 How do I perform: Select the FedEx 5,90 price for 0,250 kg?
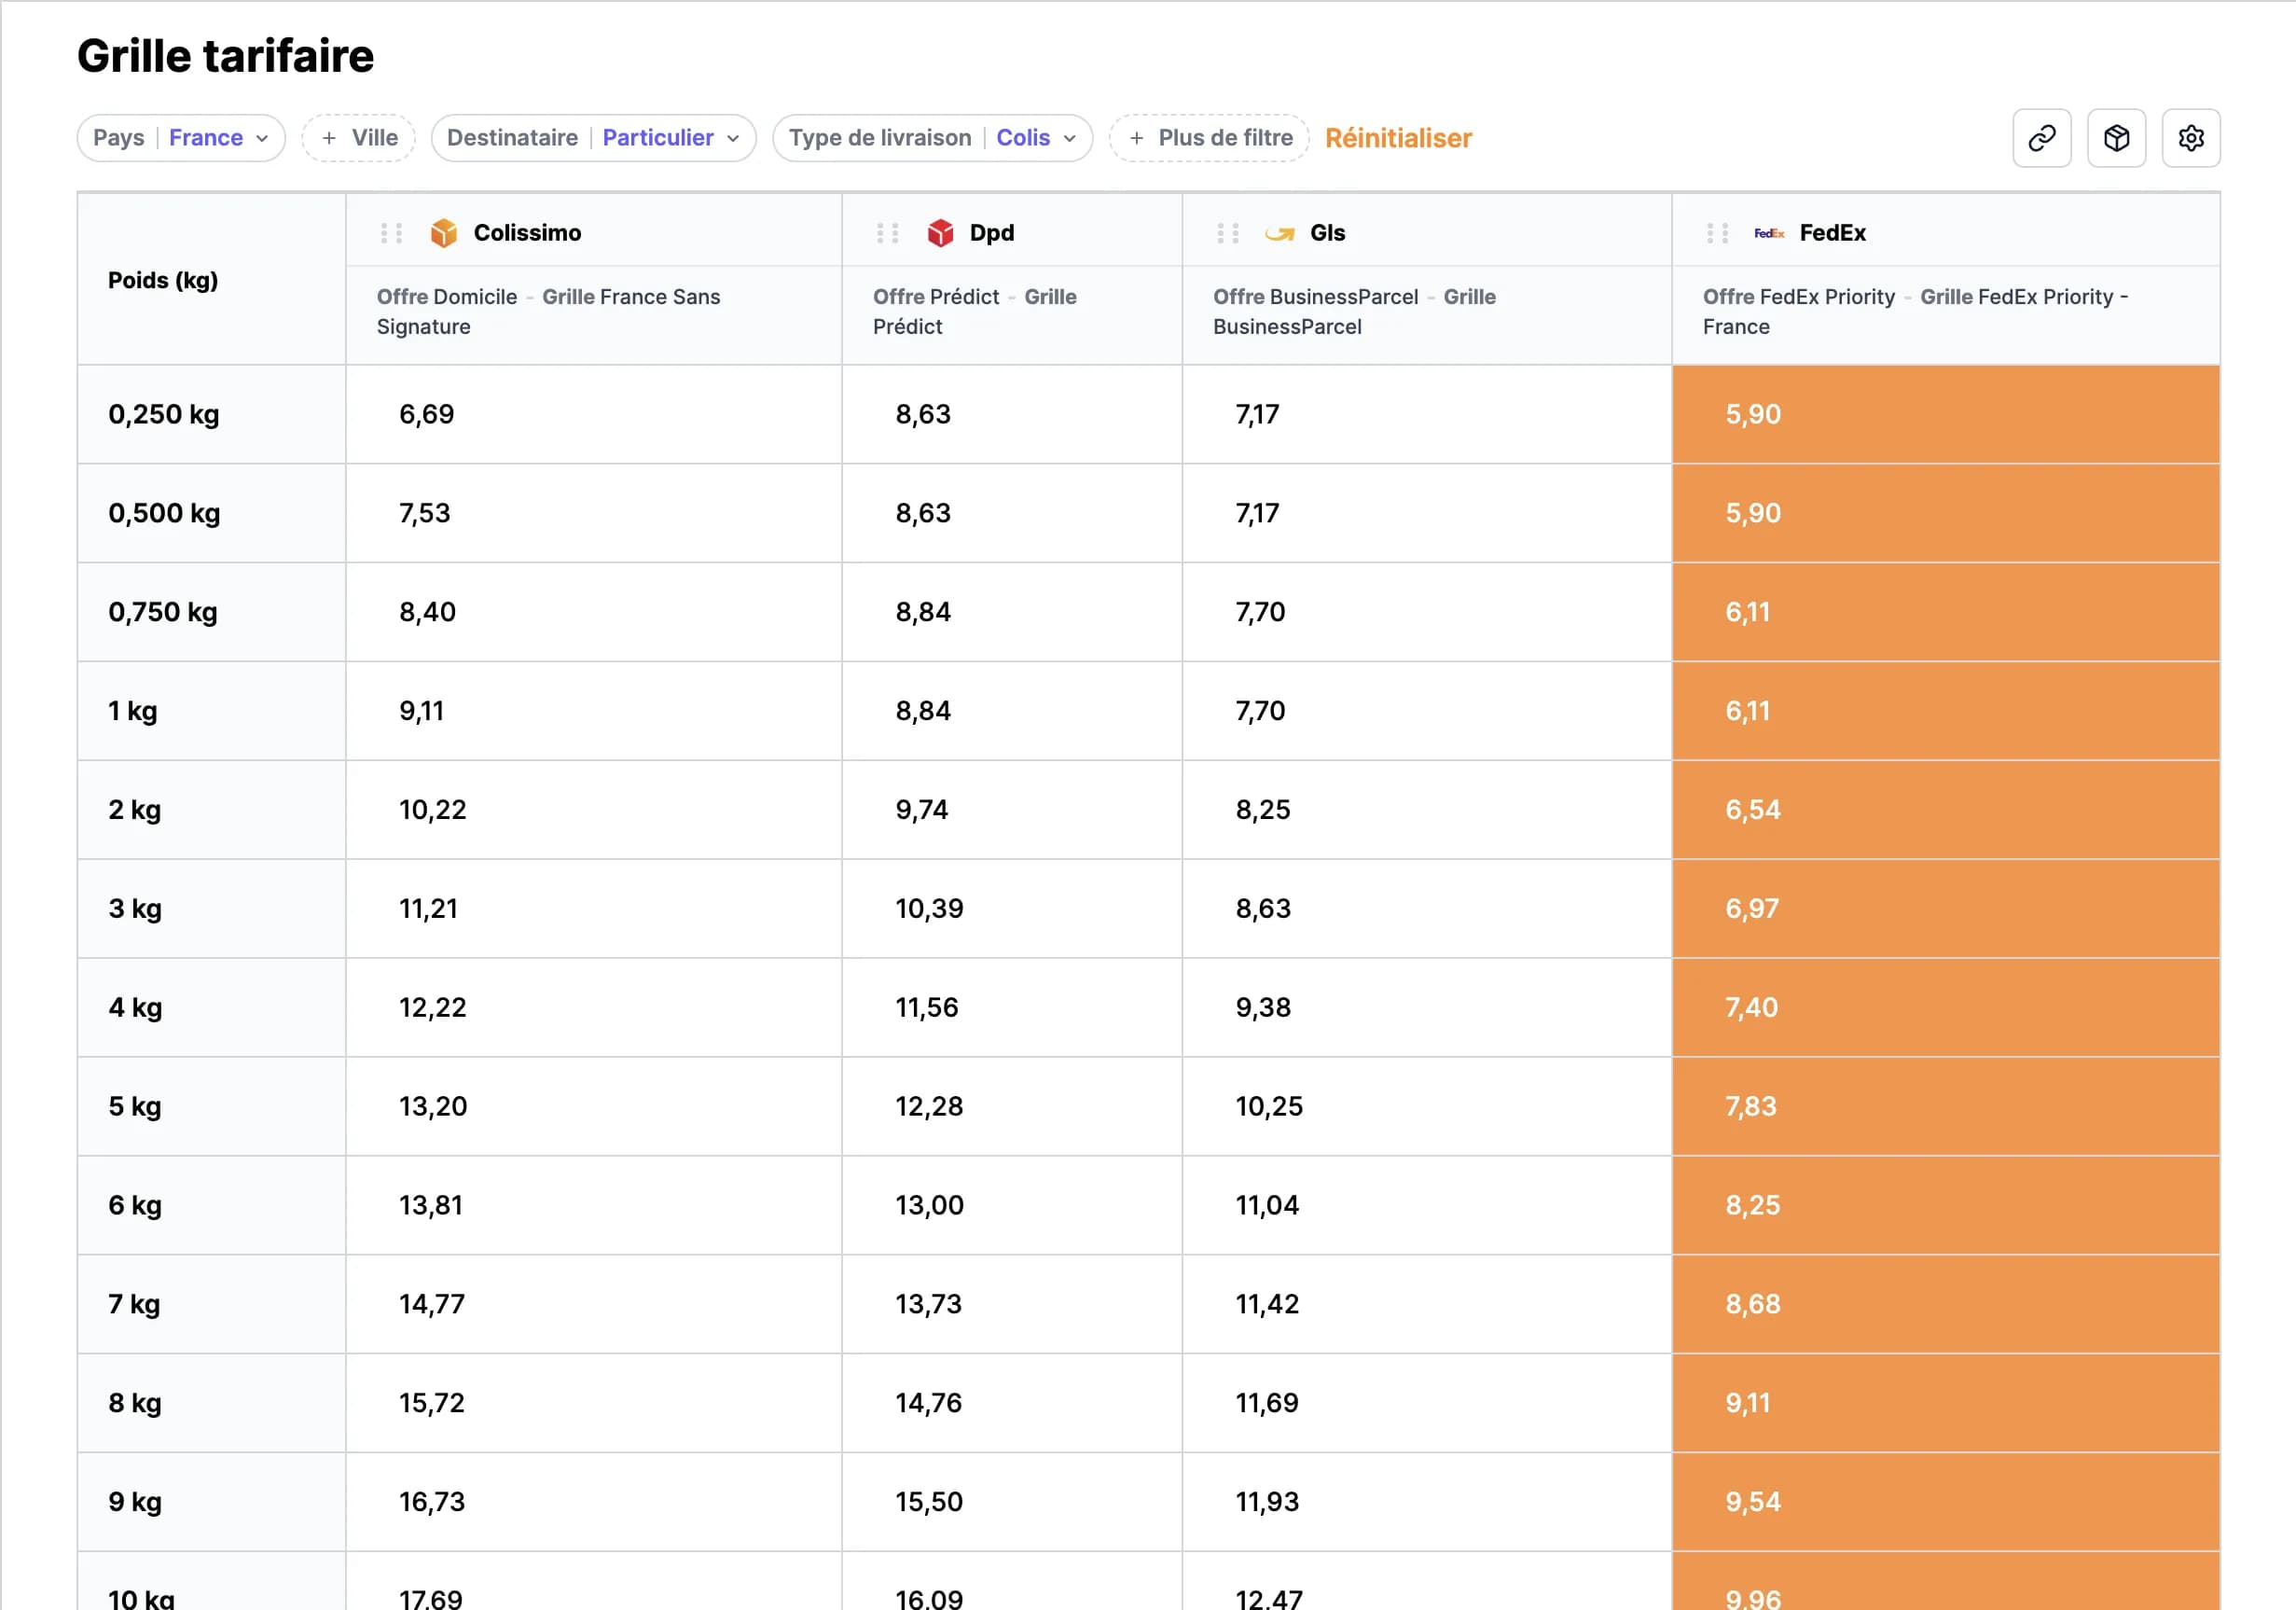click(1752, 414)
